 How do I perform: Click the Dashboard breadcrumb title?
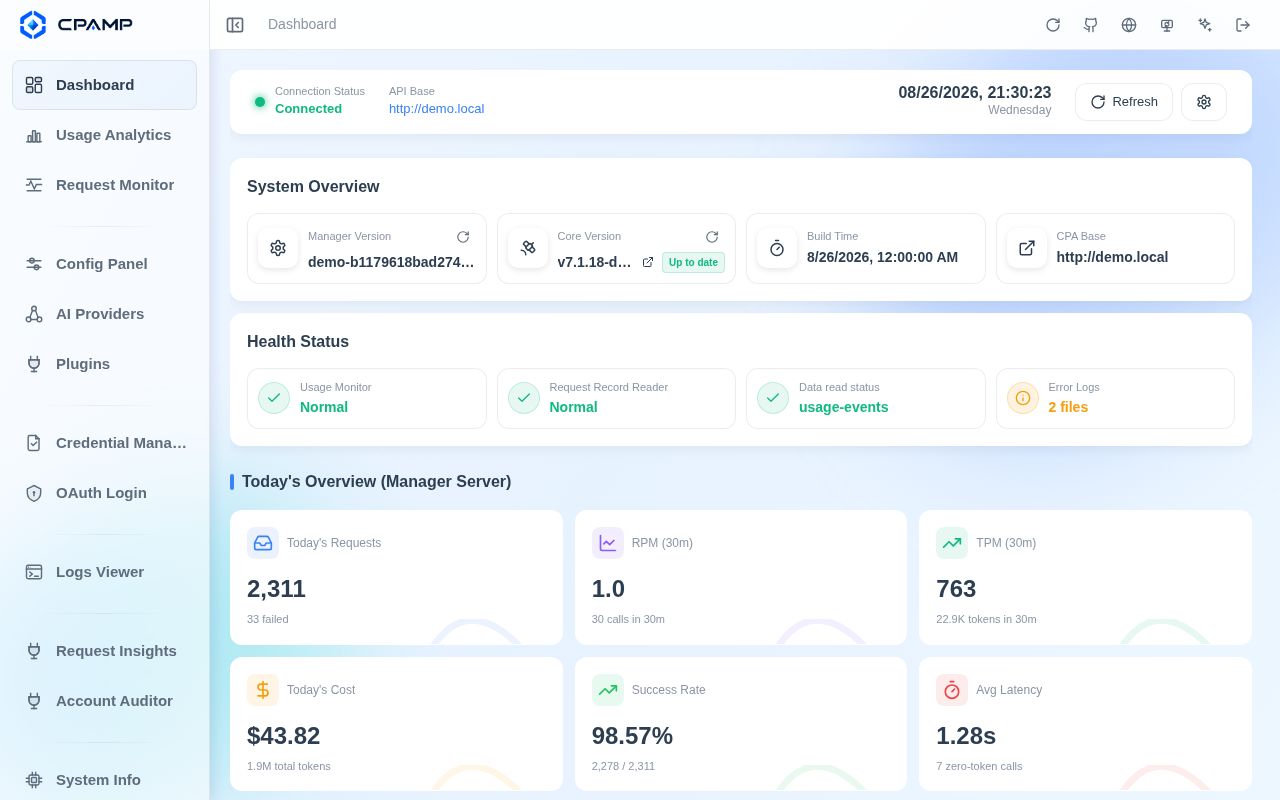[302, 24]
